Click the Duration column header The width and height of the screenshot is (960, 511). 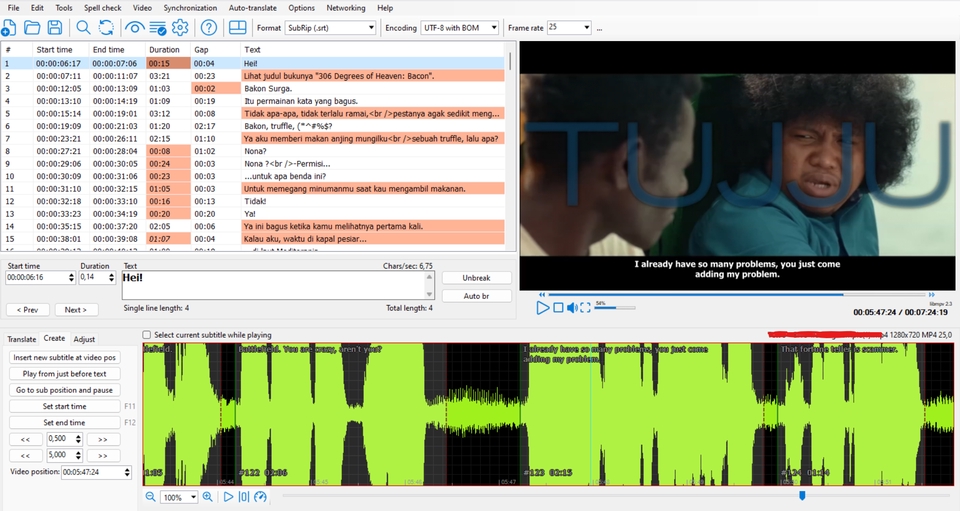168,50
